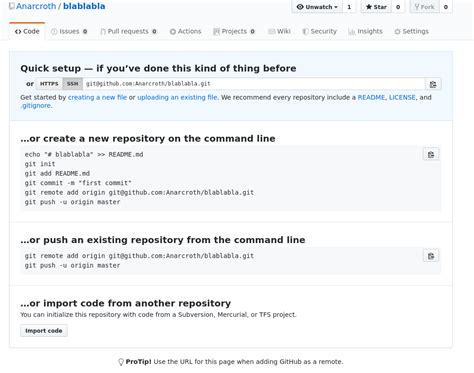474x373 pixels.
Task: Open the Unwatch notifications dropdown
Action: click(317, 7)
